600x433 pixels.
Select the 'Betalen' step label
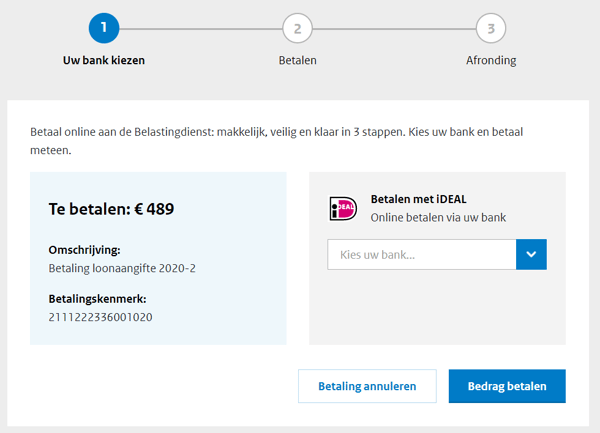pos(297,60)
